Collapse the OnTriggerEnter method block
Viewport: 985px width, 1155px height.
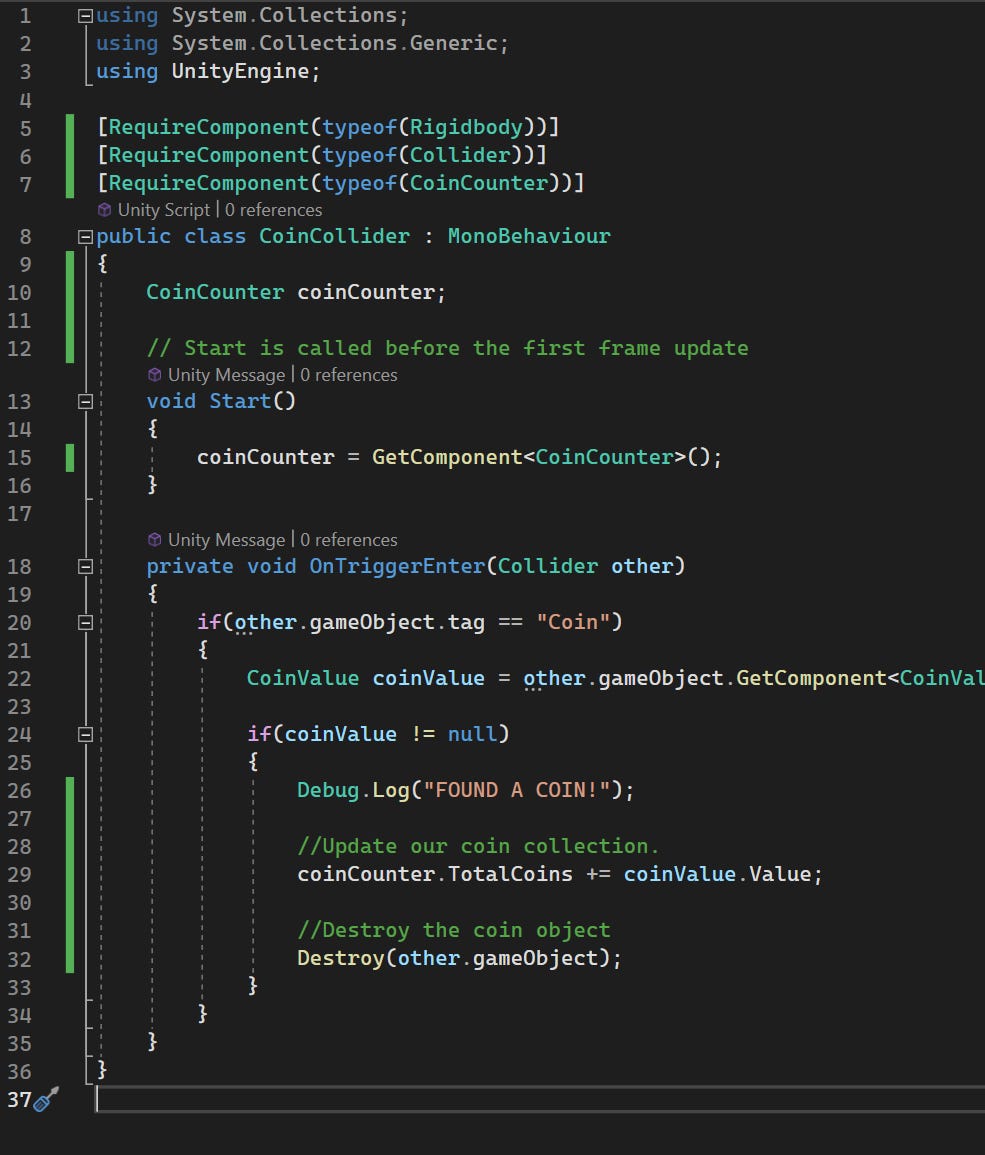(x=85, y=566)
